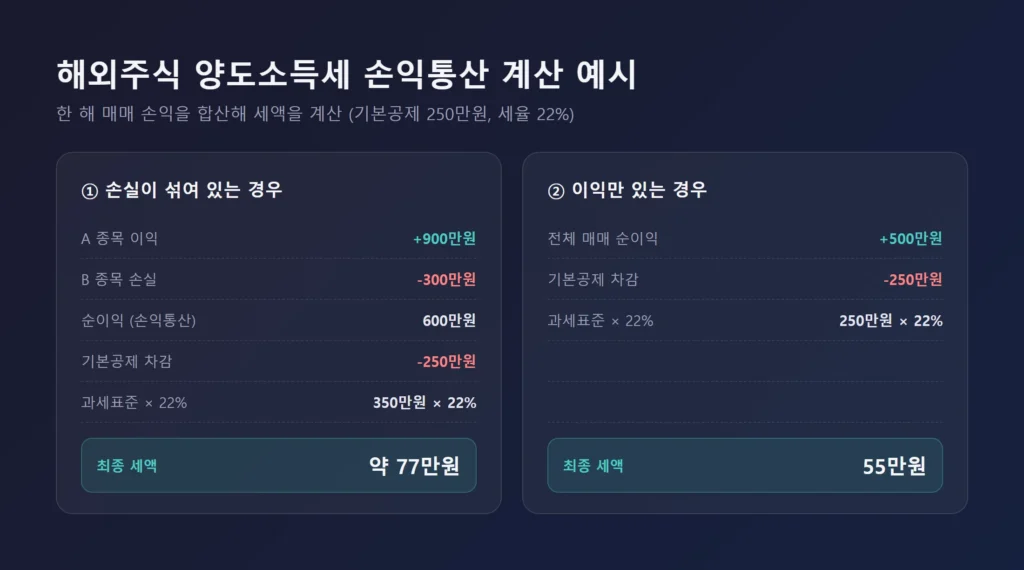This screenshot has height=570, width=1024.
Task: Click the 250만원 × 22% calculation
Action: click(891, 321)
